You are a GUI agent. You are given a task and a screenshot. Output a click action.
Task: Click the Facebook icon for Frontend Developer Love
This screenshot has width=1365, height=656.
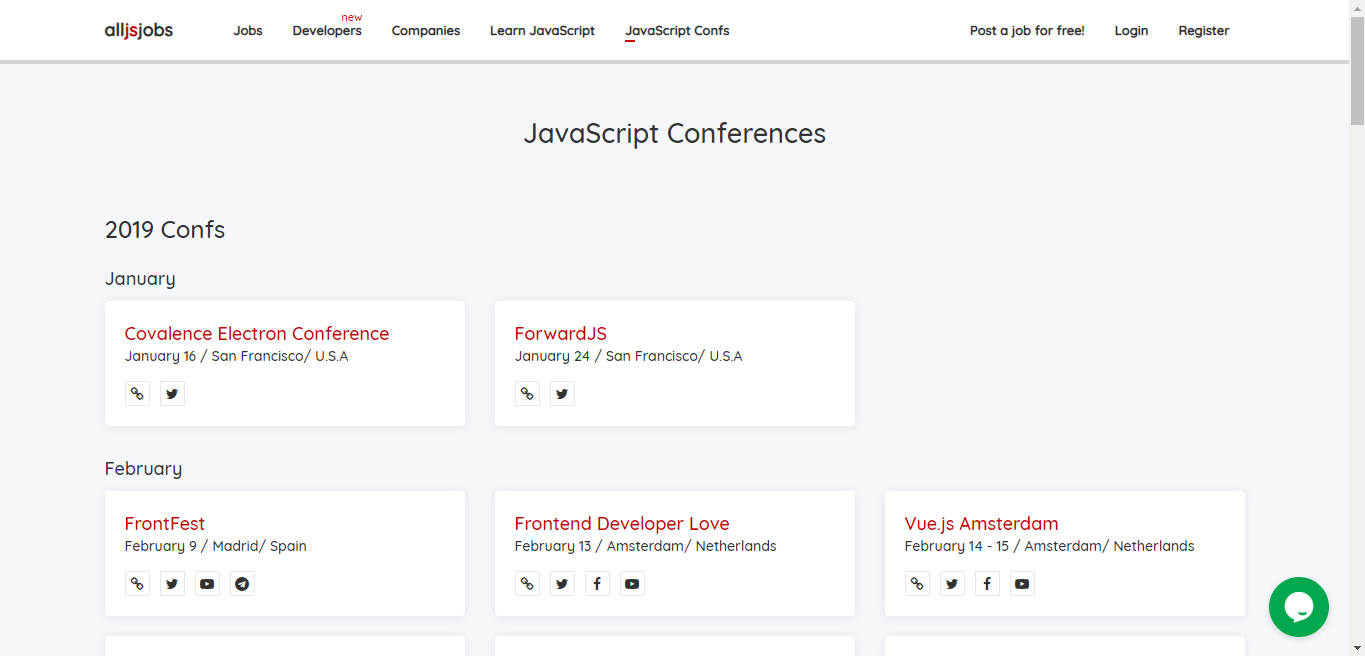click(597, 583)
